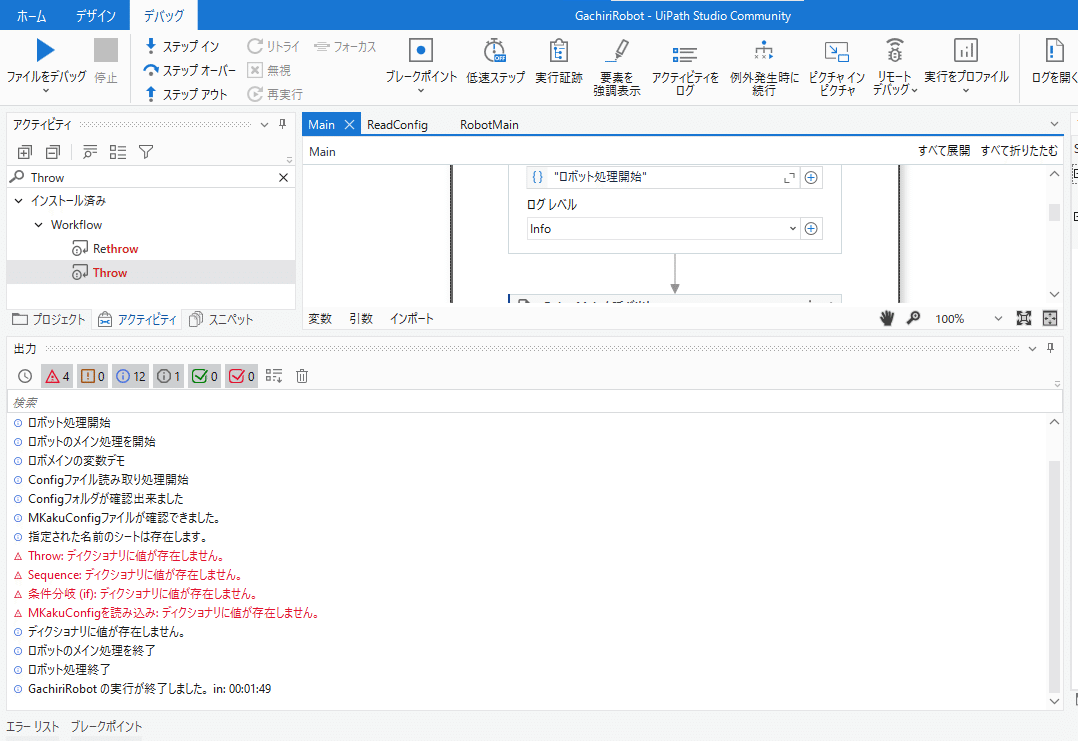Collapse all in activities panel icon
The image size is (1078, 741).
53,152
